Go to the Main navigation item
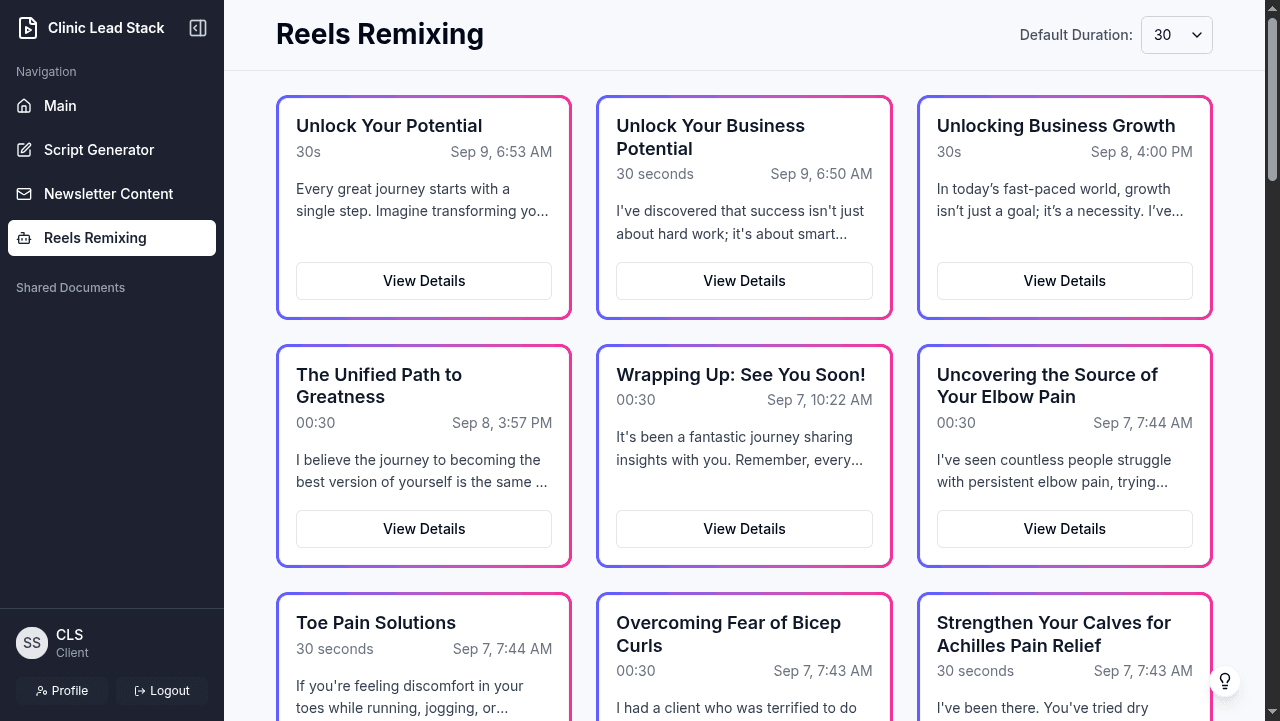The width and height of the screenshot is (1280, 721). [60, 106]
